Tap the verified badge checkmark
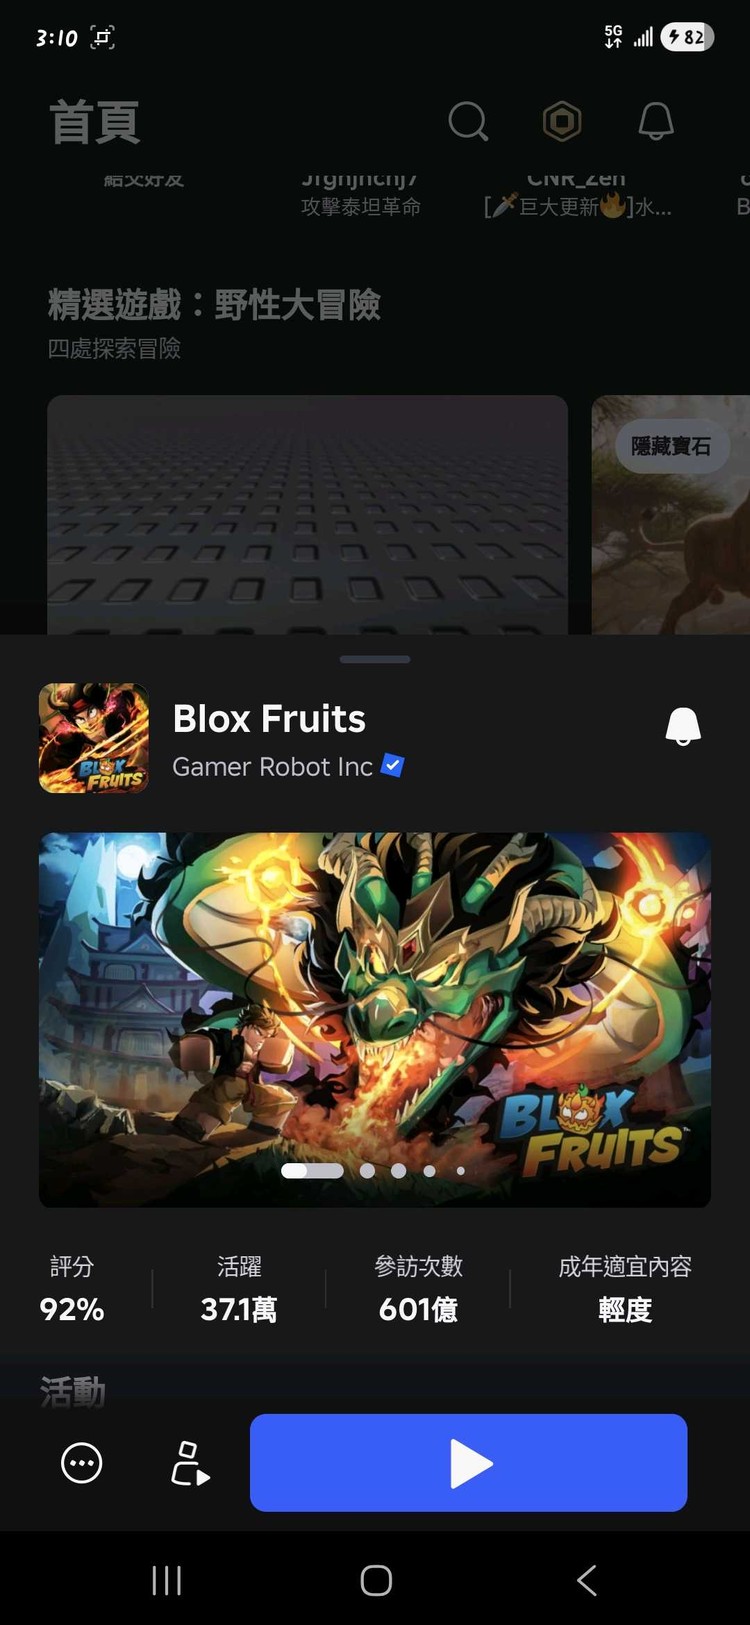This screenshot has height=1625, width=750. pos(393,766)
